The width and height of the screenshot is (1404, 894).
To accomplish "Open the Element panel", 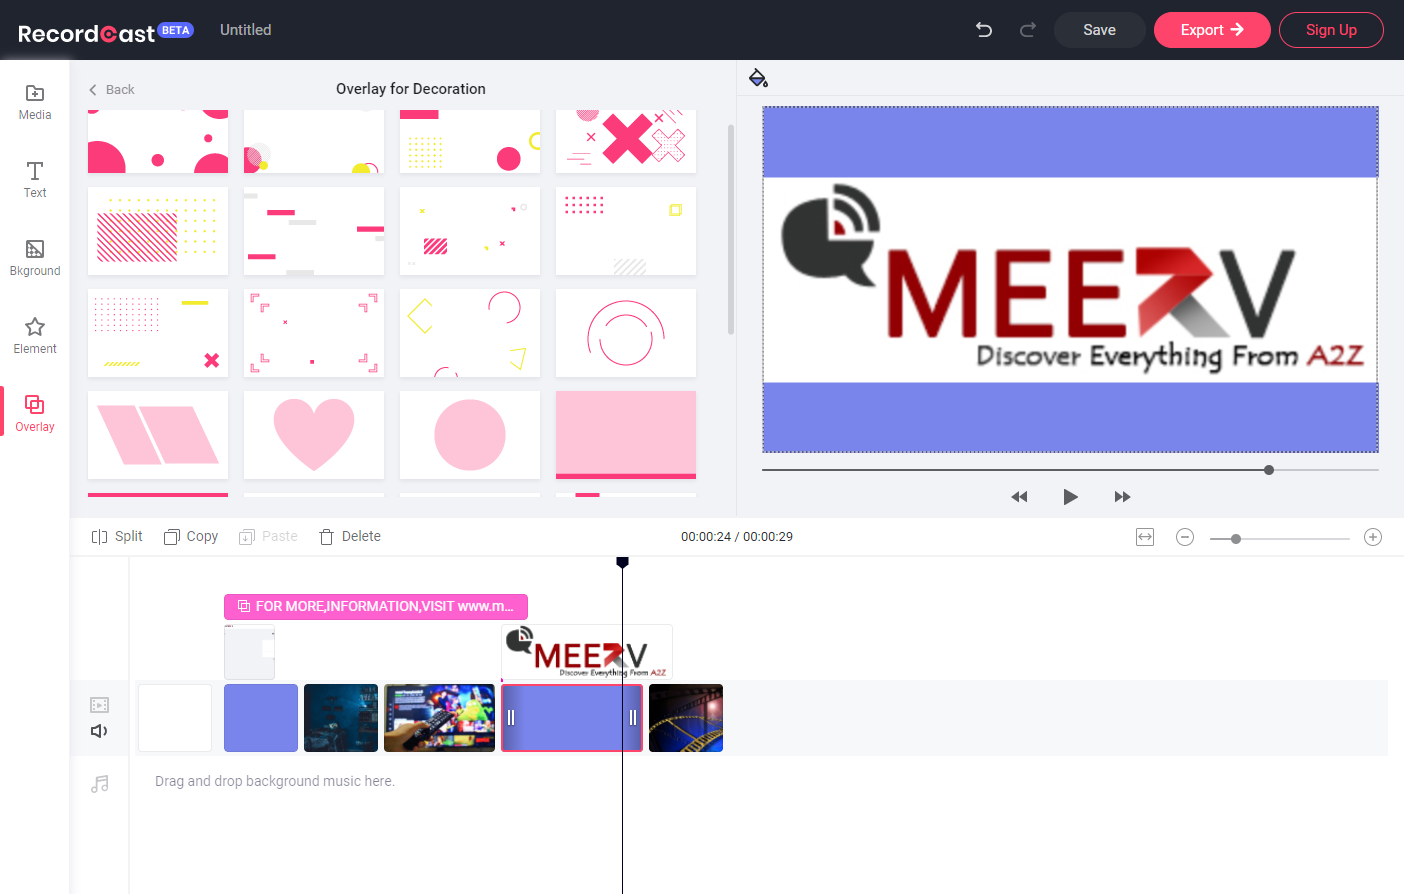I will pos(35,336).
